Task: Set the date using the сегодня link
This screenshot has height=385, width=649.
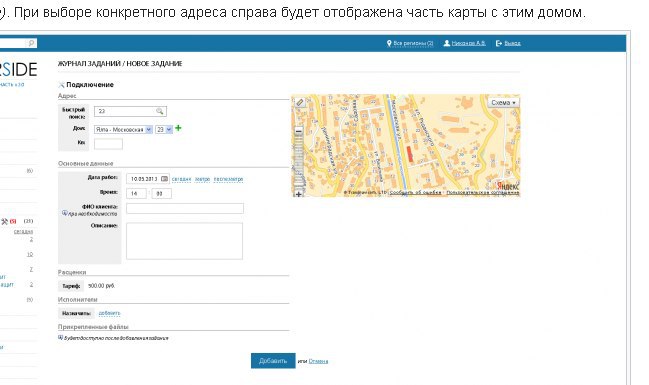Action: pyautogui.click(x=181, y=179)
